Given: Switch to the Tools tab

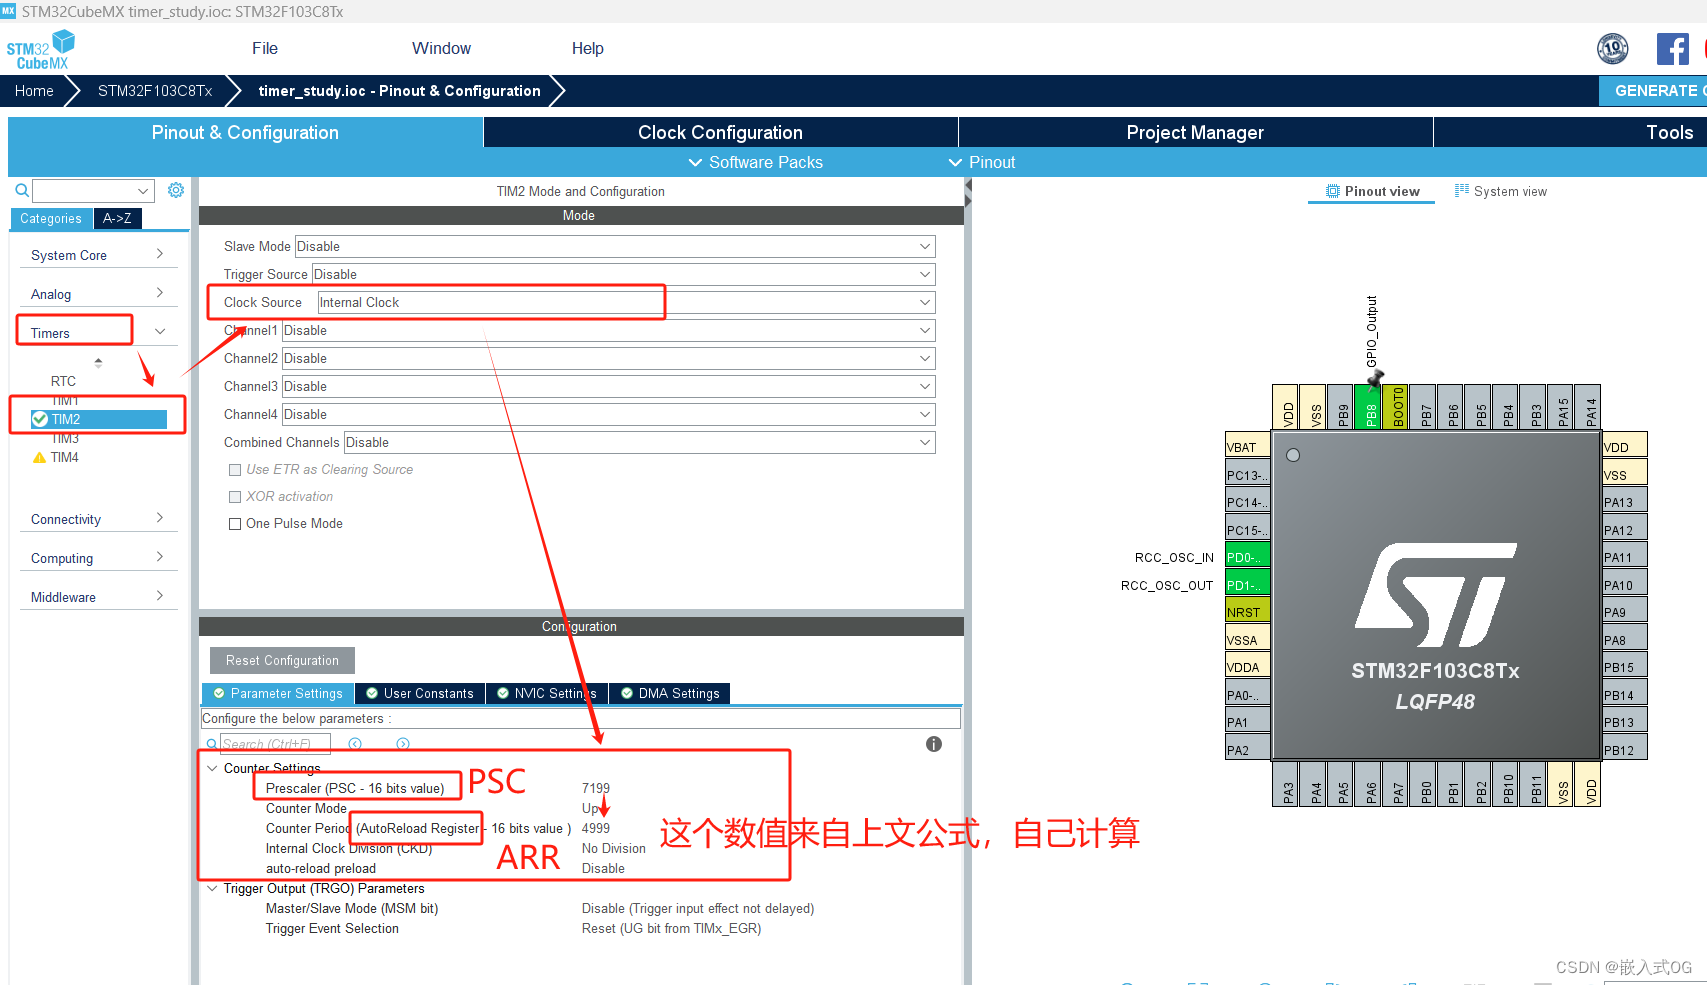Looking at the screenshot, I should tap(1571, 132).
